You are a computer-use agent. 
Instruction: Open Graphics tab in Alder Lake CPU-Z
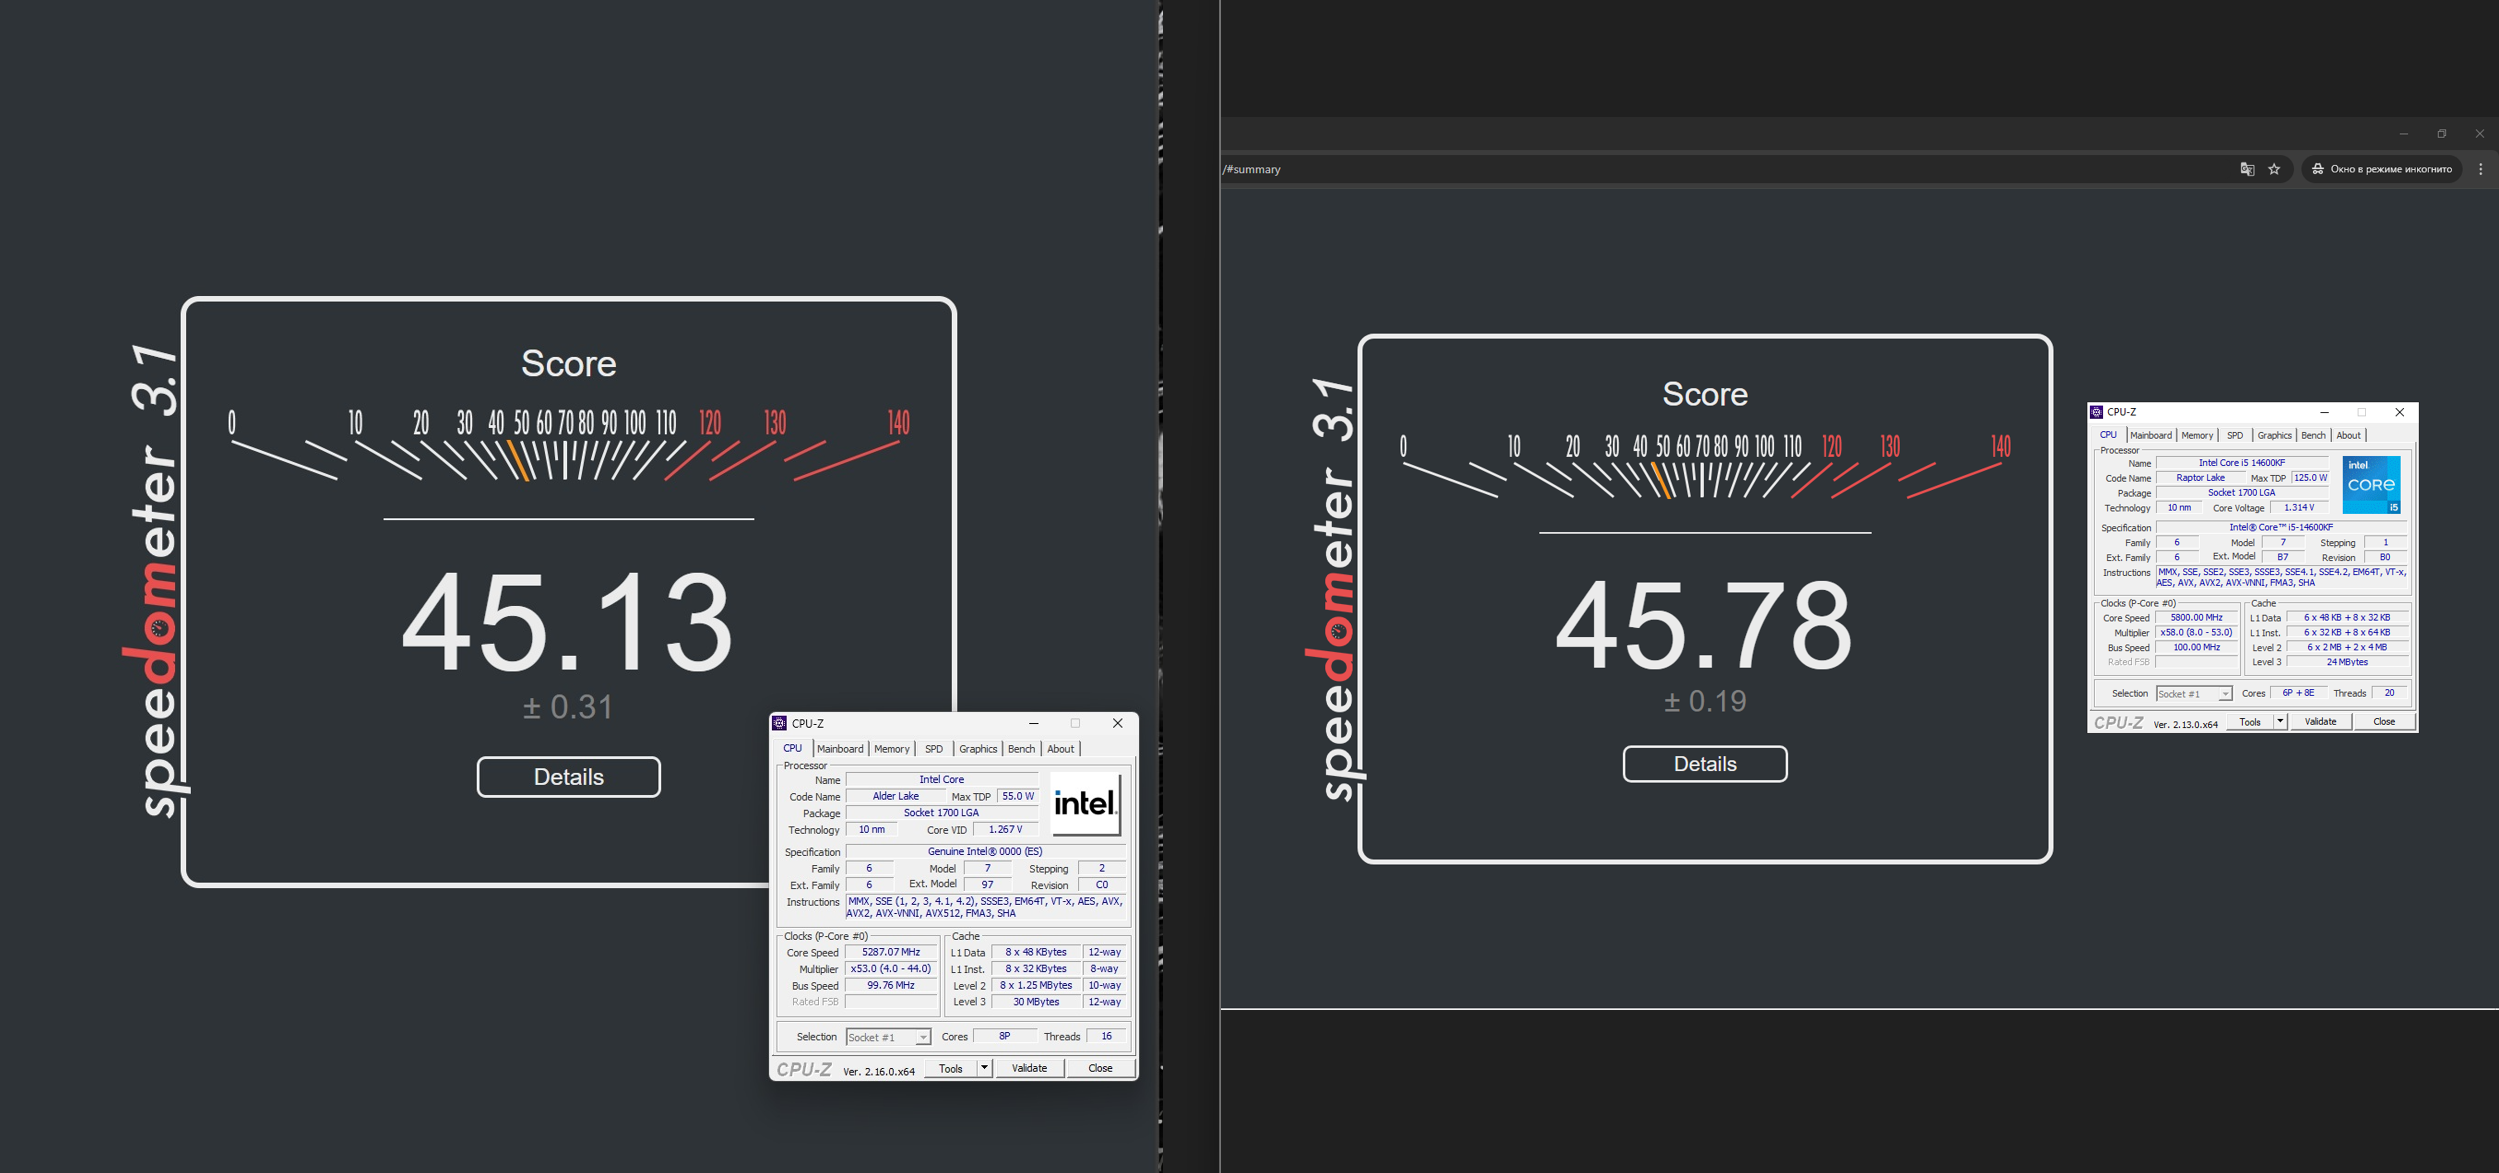click(977, 749)
